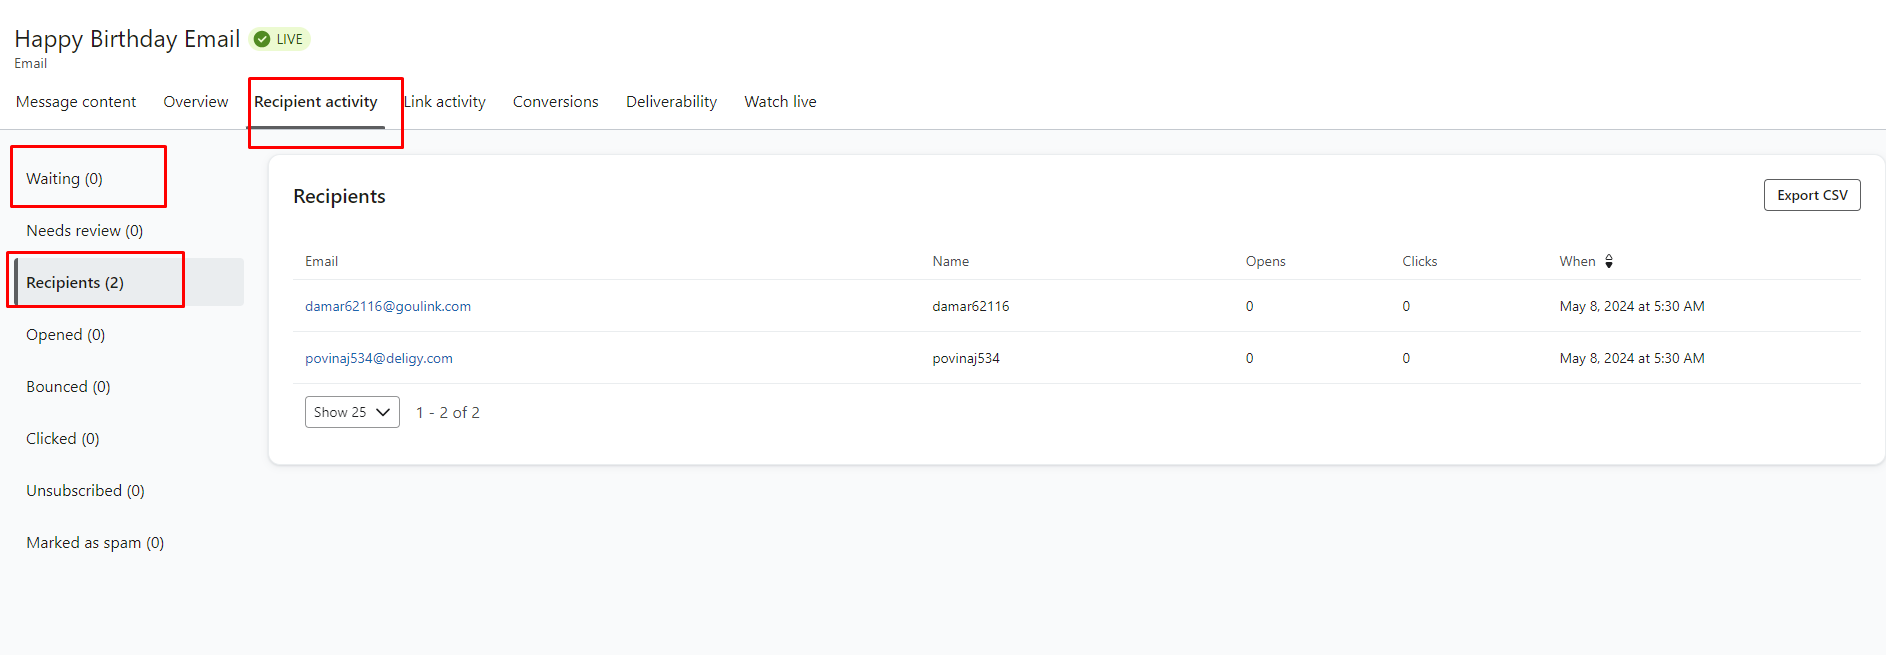Open the Conversions tab

555,102
